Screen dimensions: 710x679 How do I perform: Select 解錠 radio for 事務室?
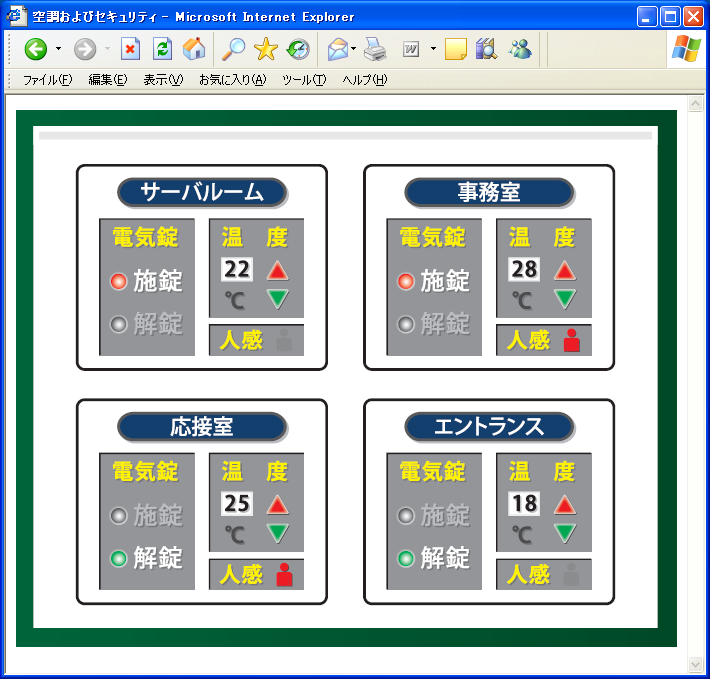[x=406, y=324]
